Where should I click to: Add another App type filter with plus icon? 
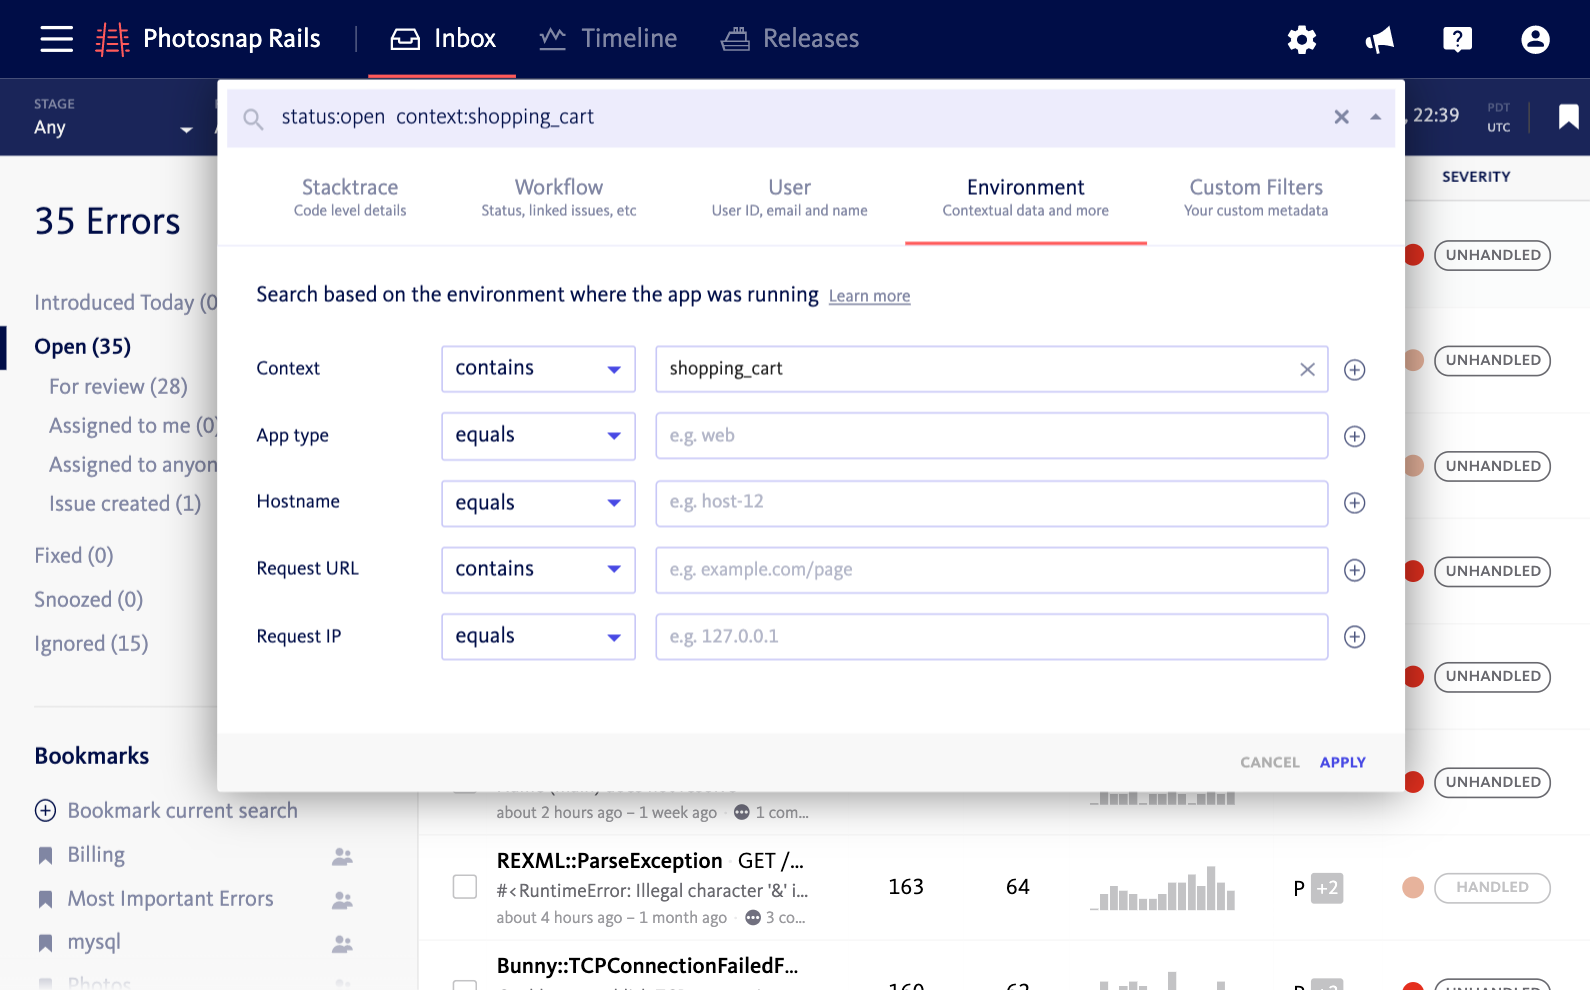coord(1354,436)
